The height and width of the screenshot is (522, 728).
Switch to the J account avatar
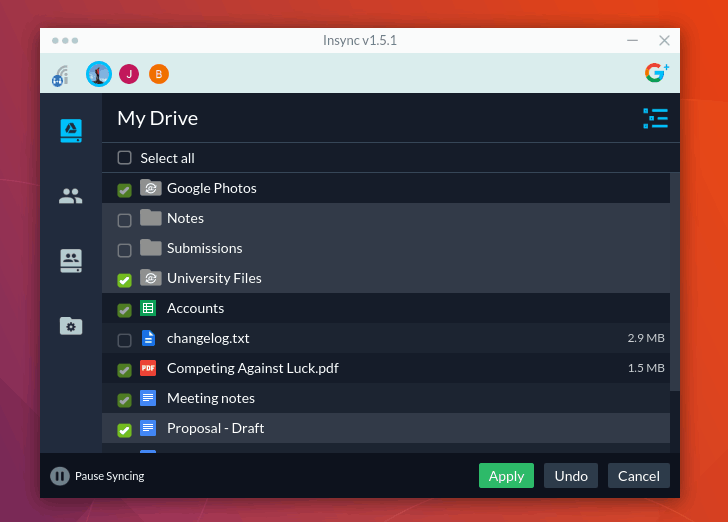(129, 74)
